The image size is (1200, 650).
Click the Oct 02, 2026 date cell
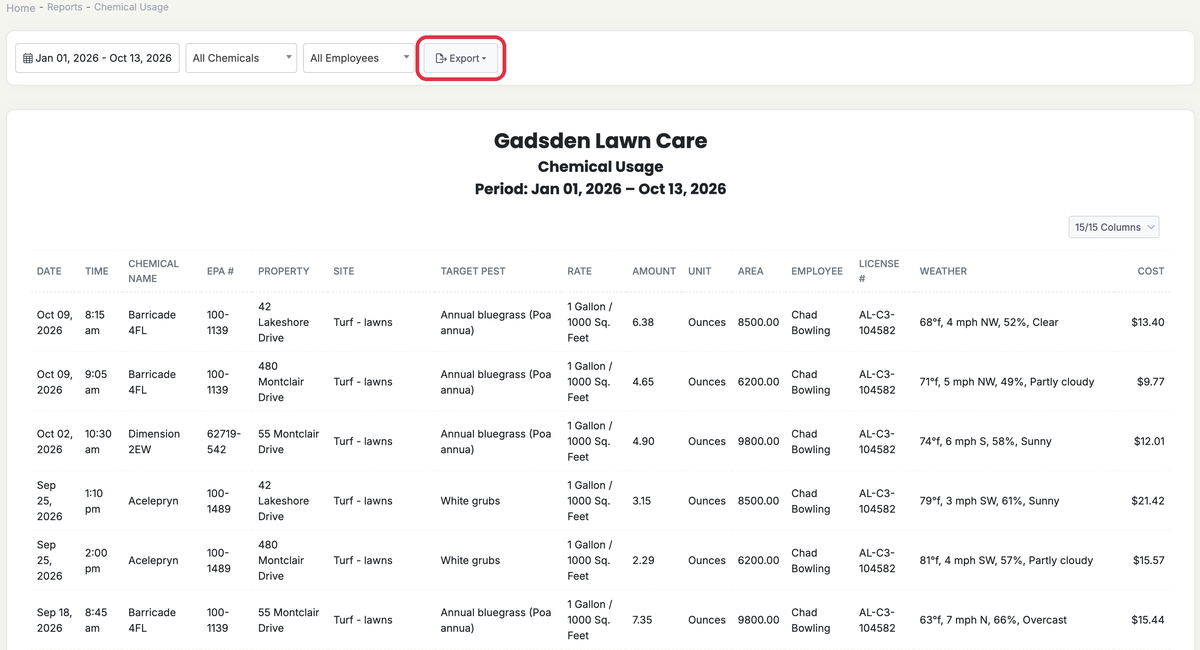coord(54,441)
